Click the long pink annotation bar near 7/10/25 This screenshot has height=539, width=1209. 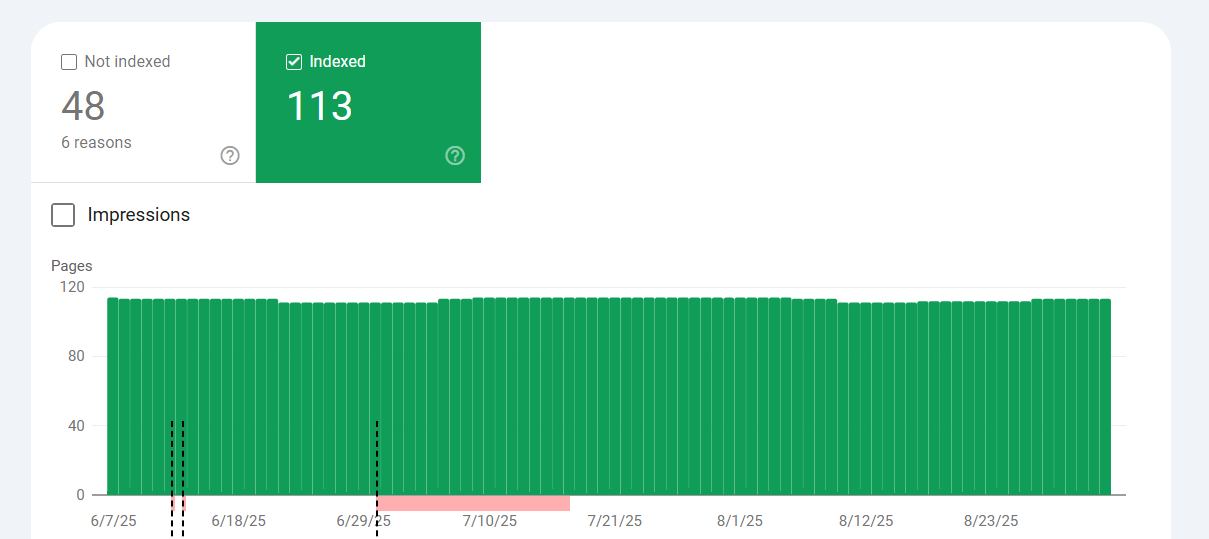(x=473, y=503)
